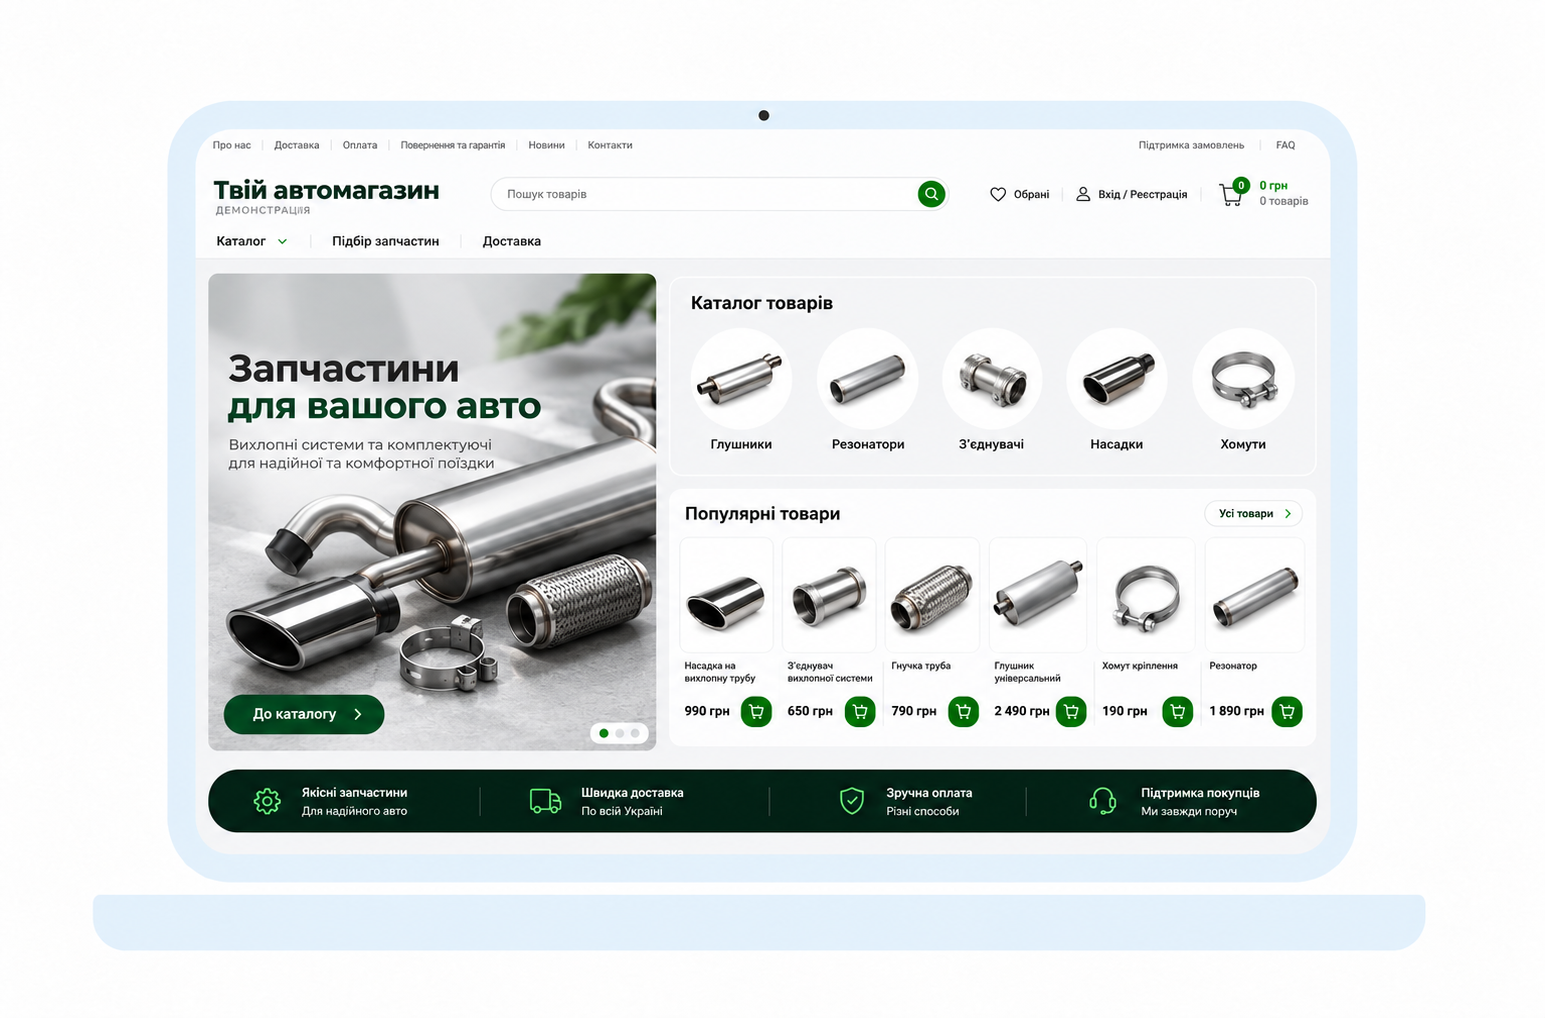This screenshot has width=1545, height=1018.
Task: Click the Пошук товарів search field
Action: [x=705, y=194]
